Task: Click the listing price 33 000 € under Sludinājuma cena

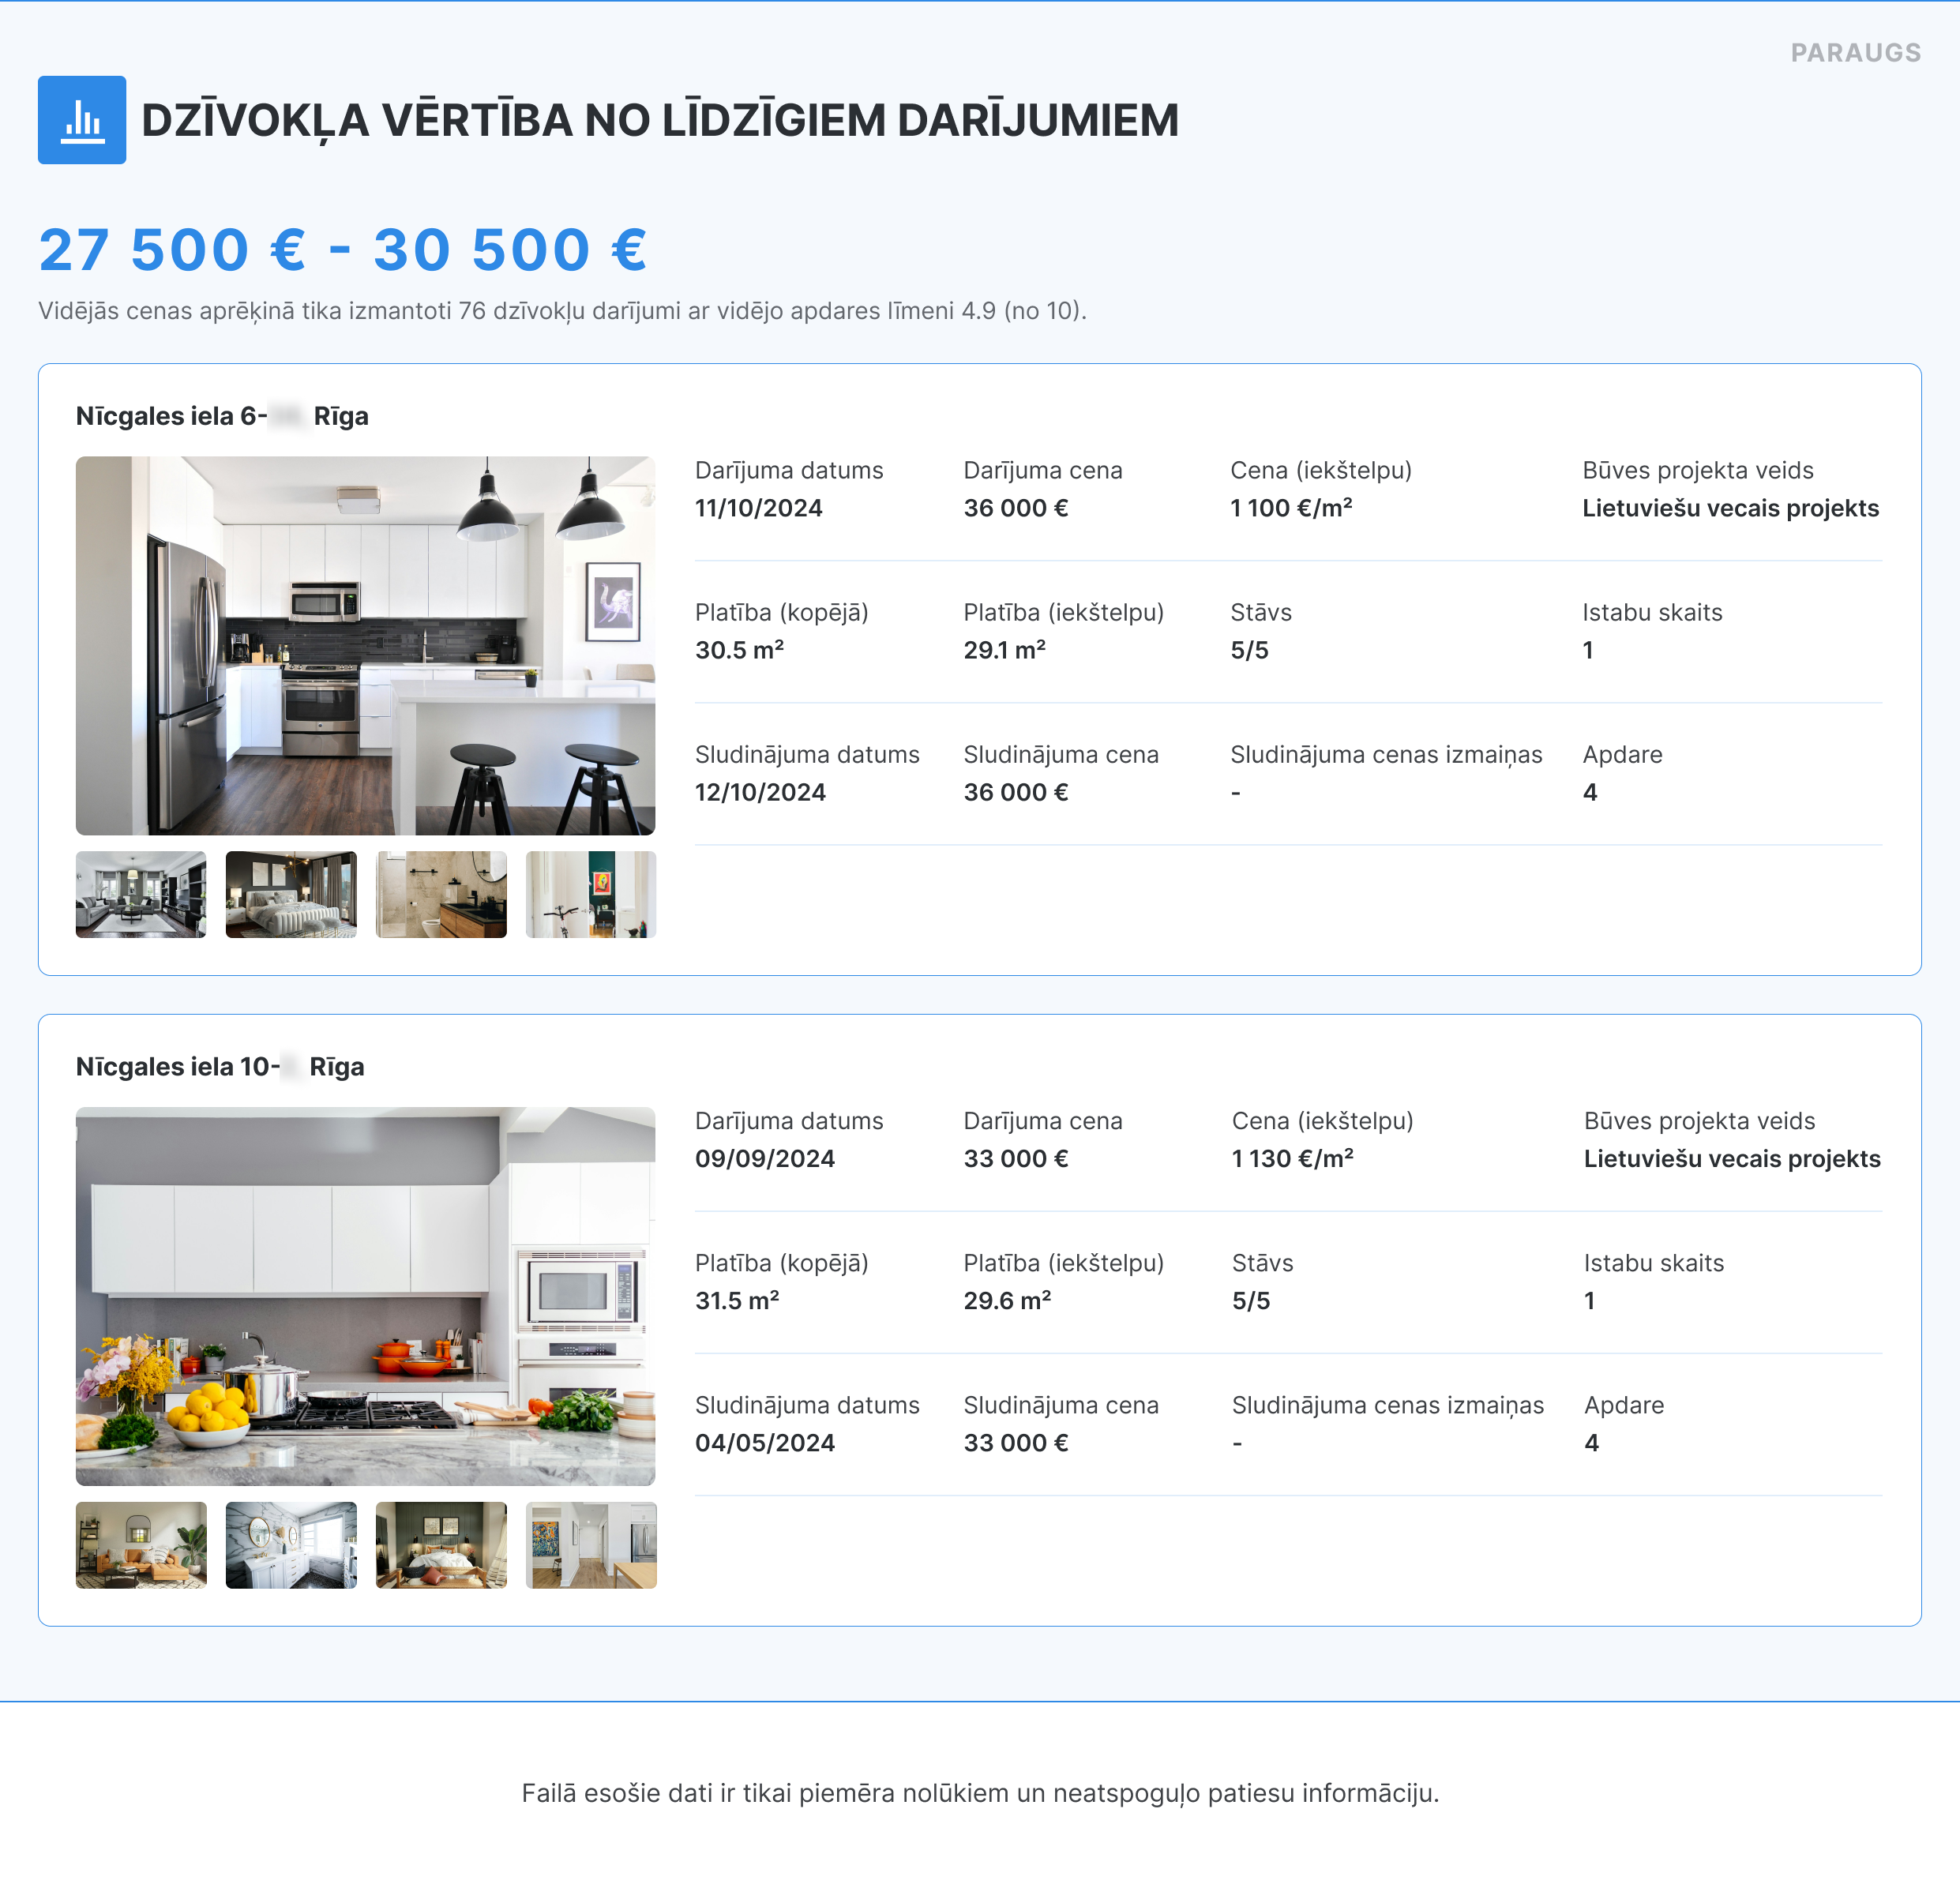Action: point(1016,1443)
